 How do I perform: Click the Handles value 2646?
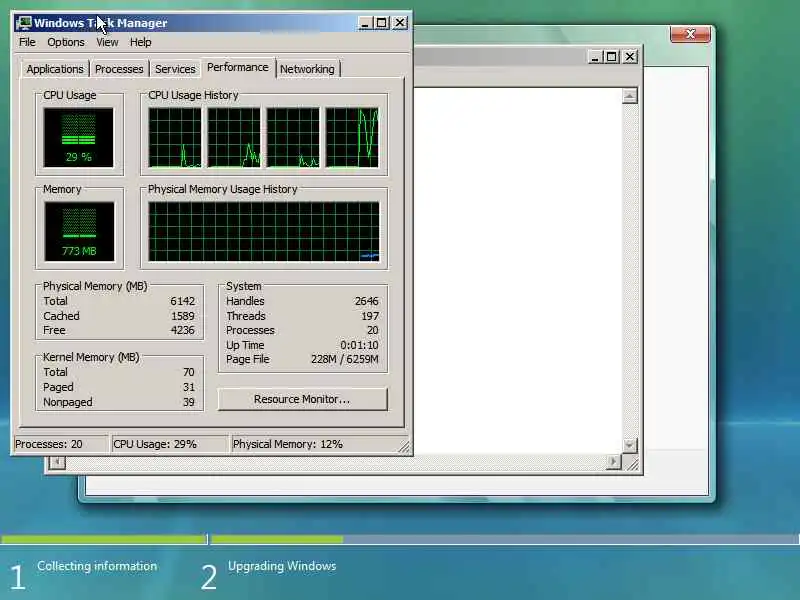(366, 301)
